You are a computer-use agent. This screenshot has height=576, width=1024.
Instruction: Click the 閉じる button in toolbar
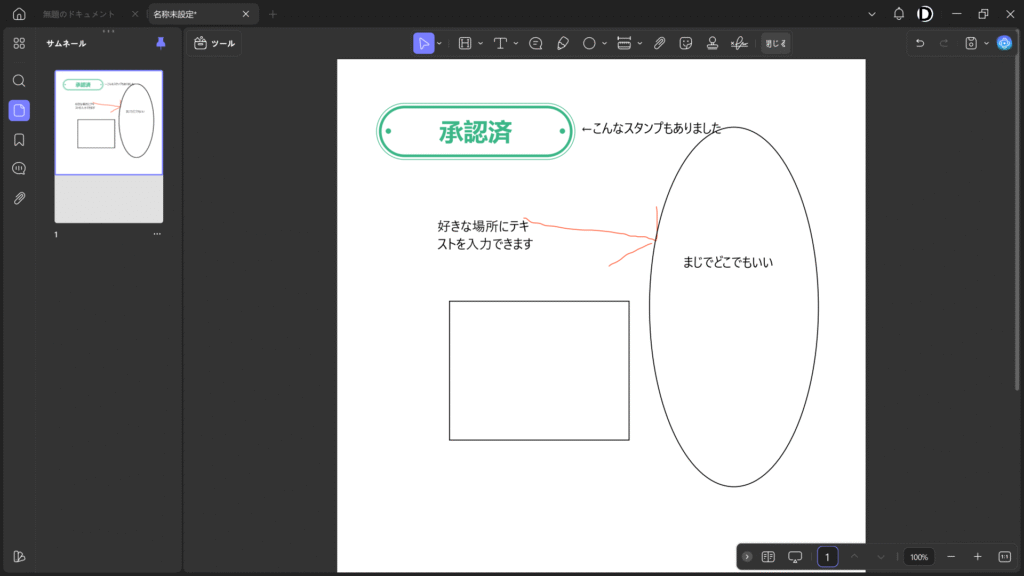pos(776,43)
